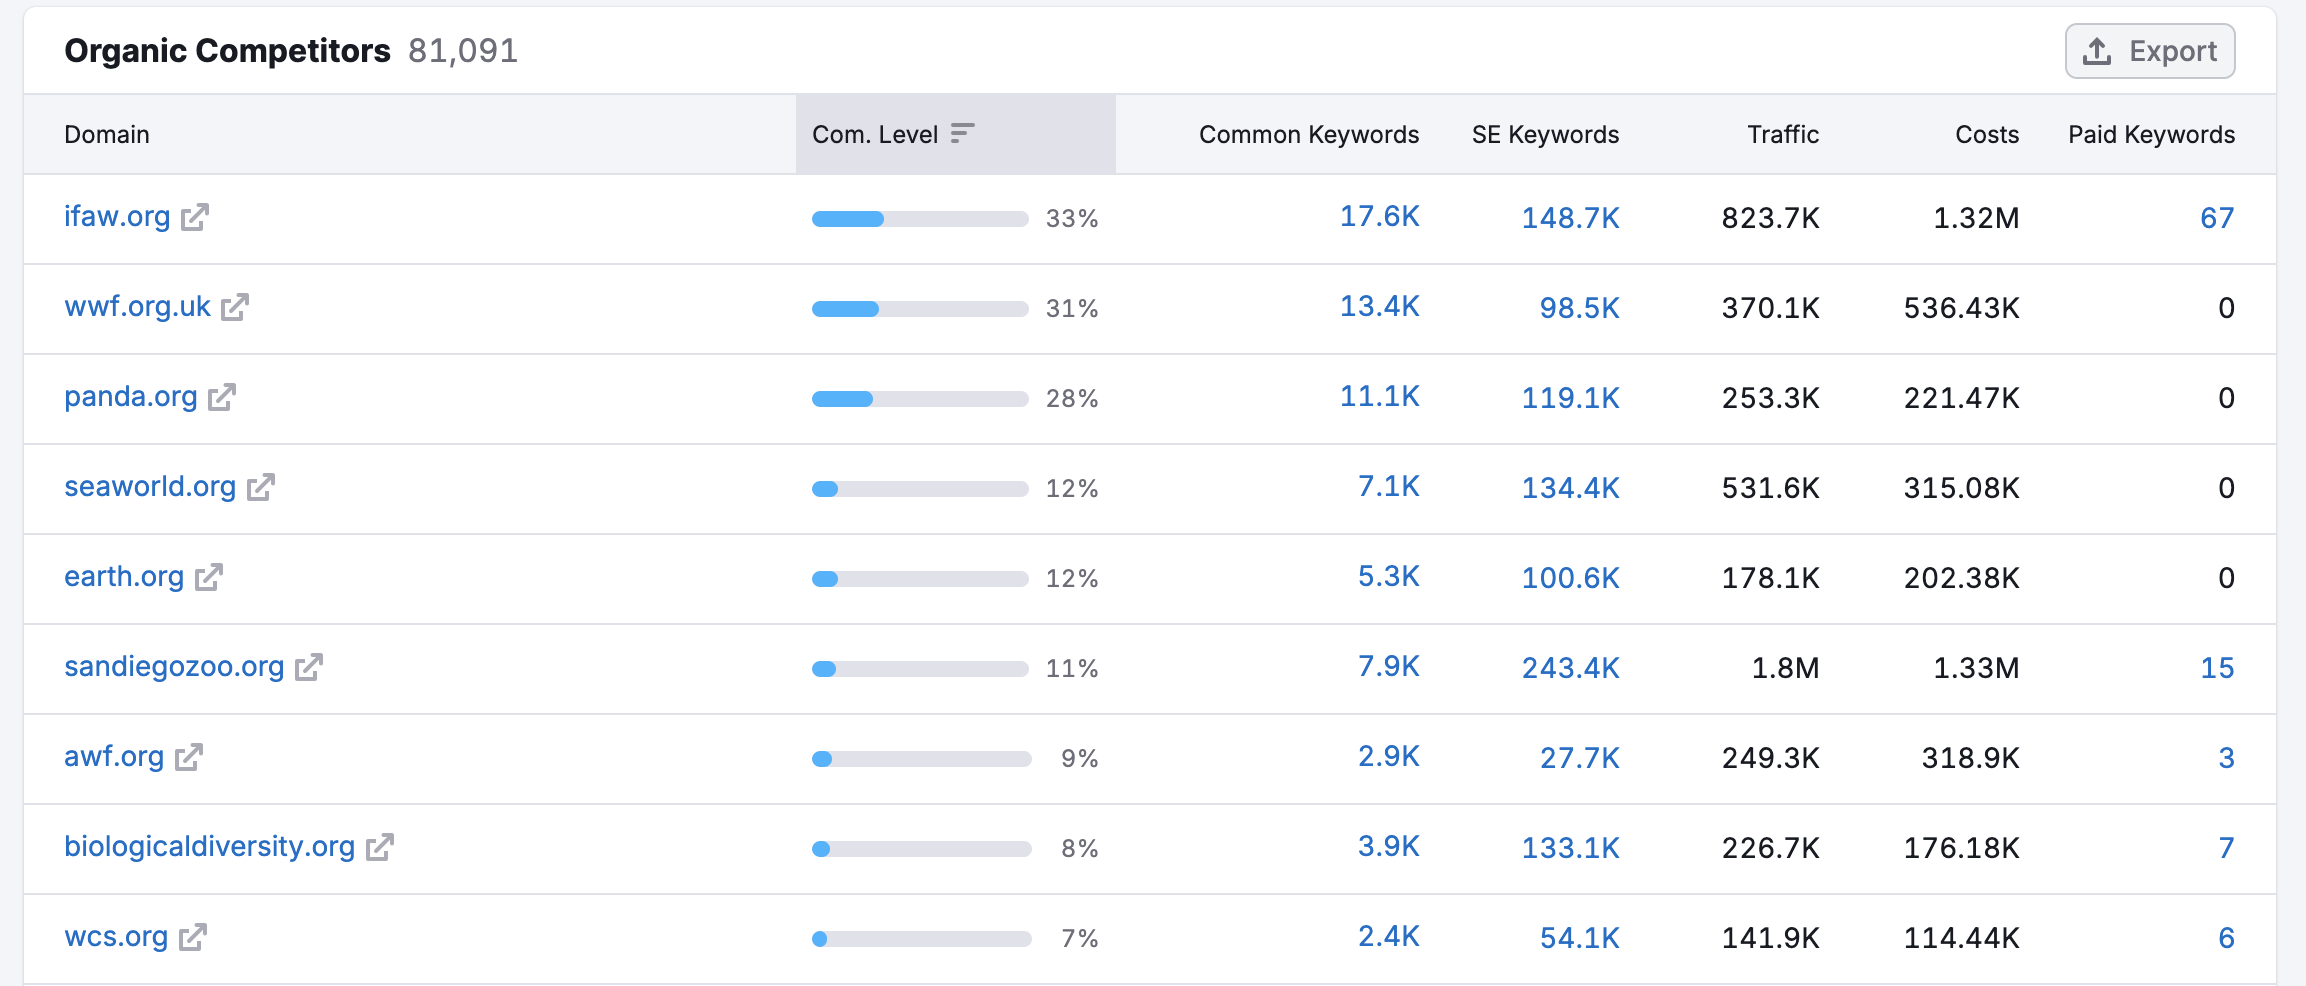
Task: Click the external link icon beside panda.org
Action: pos(221,398)
